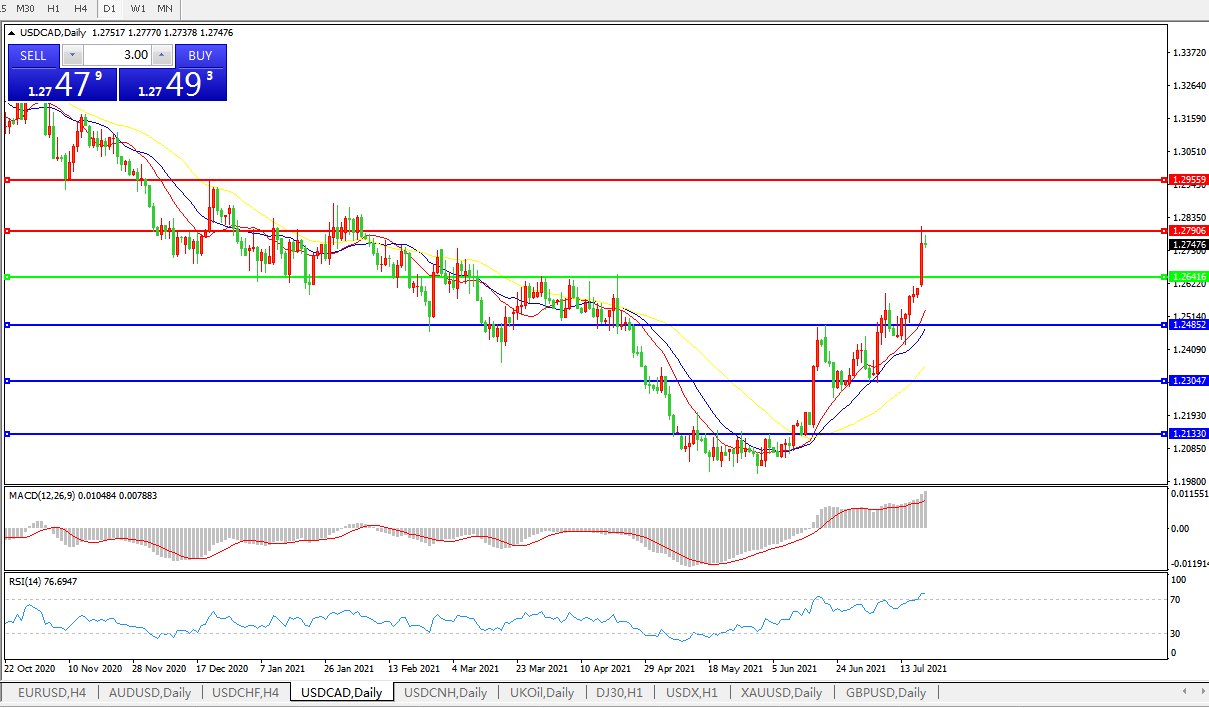Collapse the one-click trading panel triangle
Viewport: 1209px width, 708px height.
(x=11, y=33)
